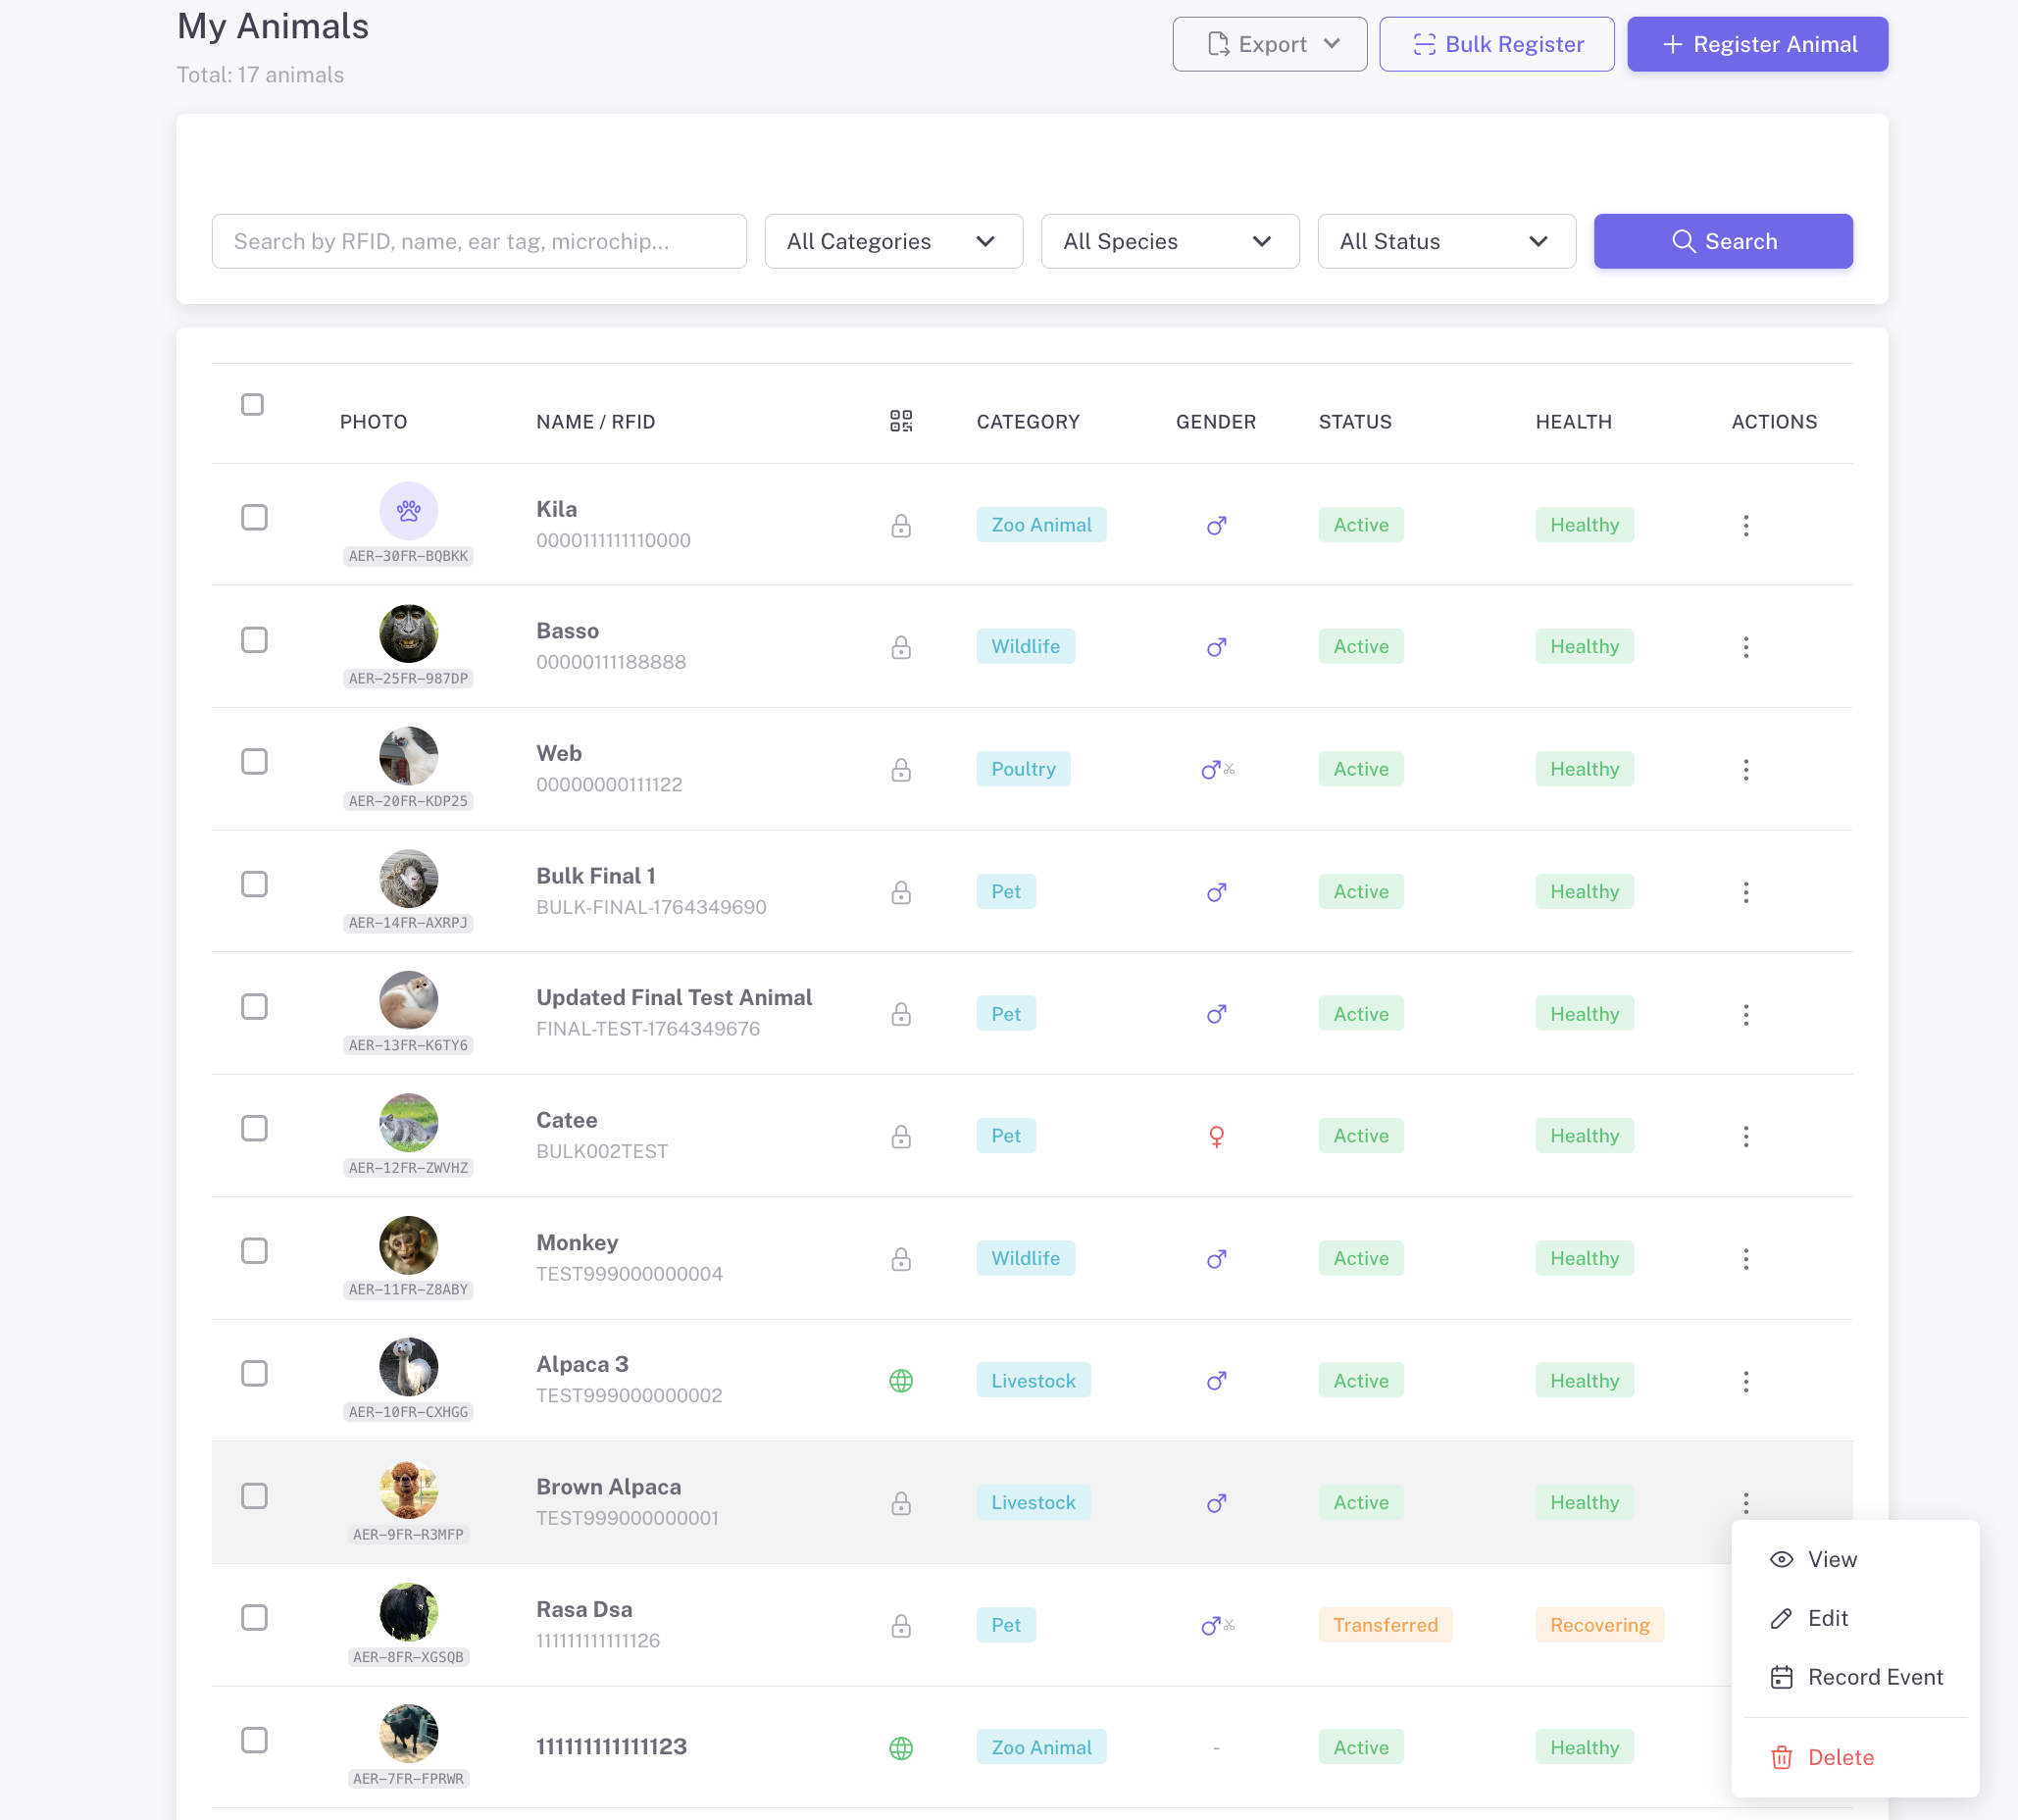The width and height of the screenshot is (2018, 1820).
Task: Select the Monkey row checkbox
Action: (254, 1251)
